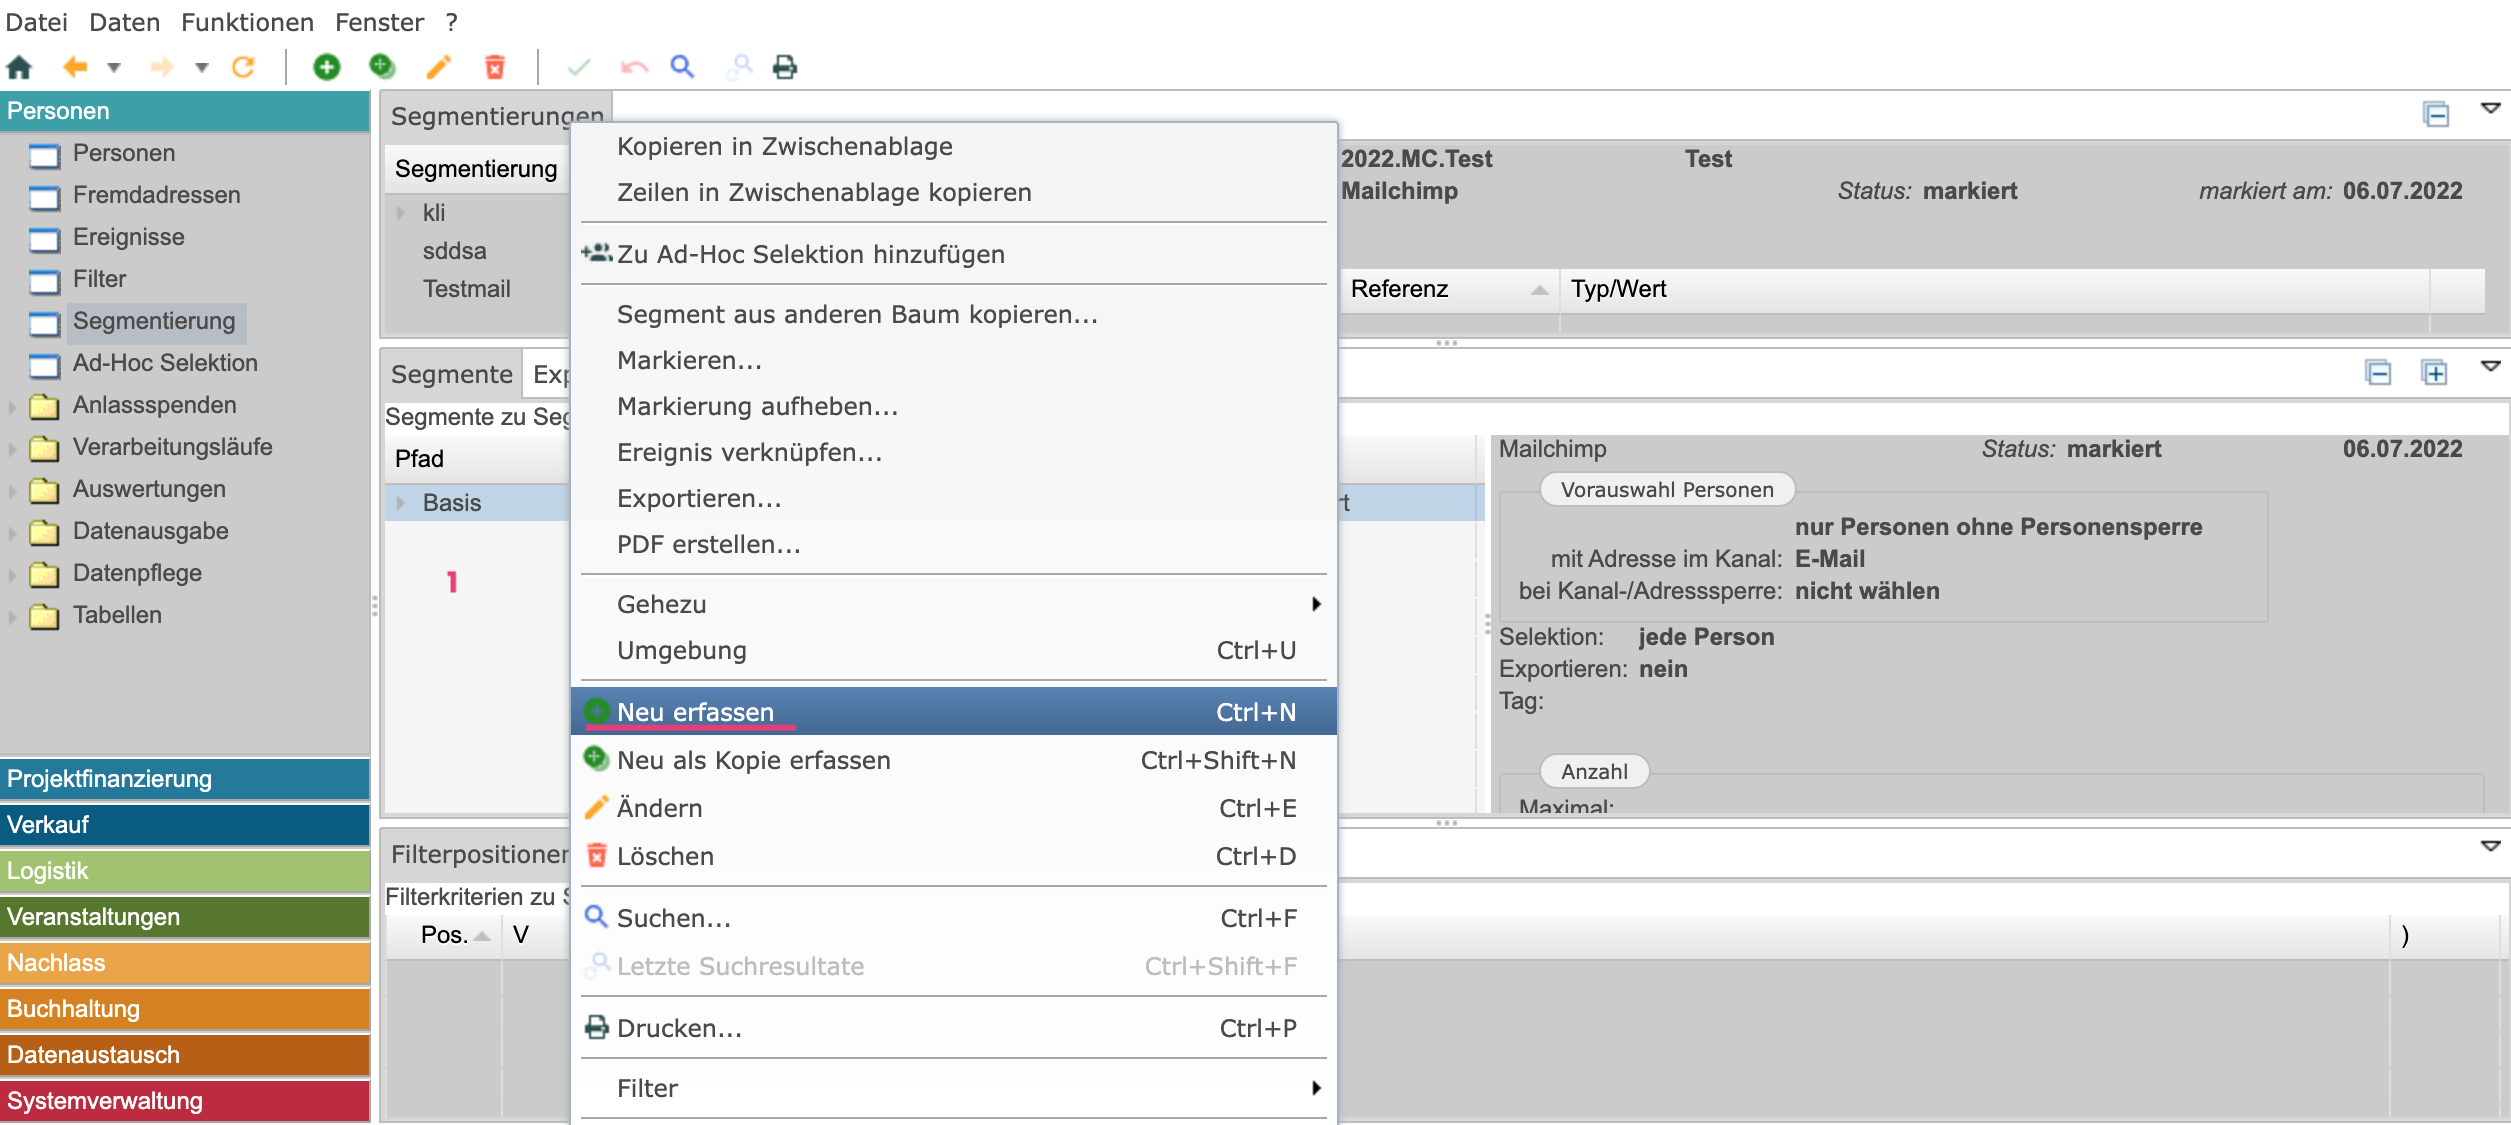Click the home icon in toolbar

click(20, 68)
